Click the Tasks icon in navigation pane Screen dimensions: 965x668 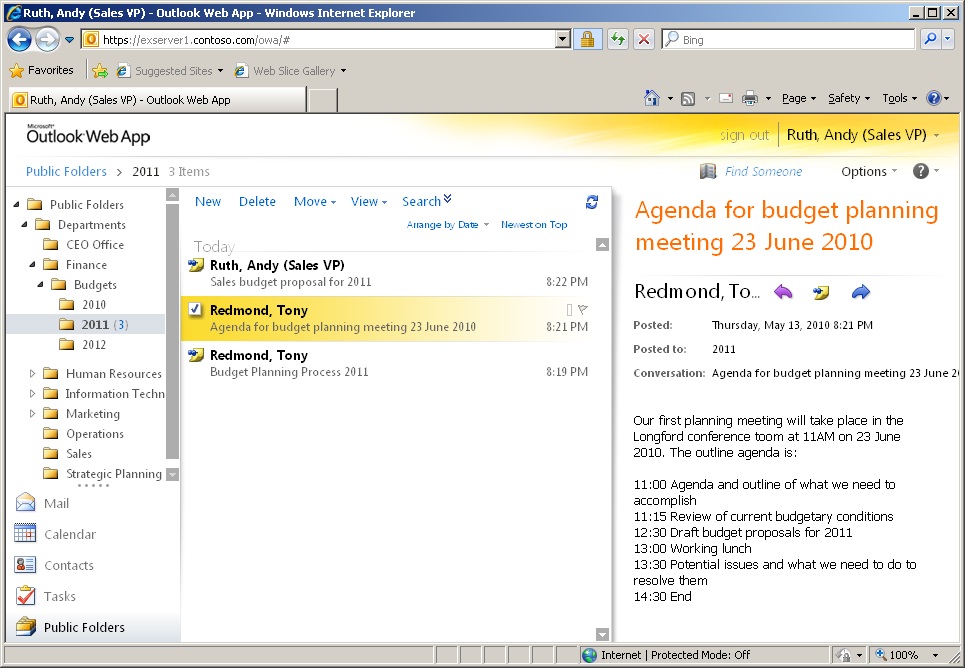click(x=26, y=596)
